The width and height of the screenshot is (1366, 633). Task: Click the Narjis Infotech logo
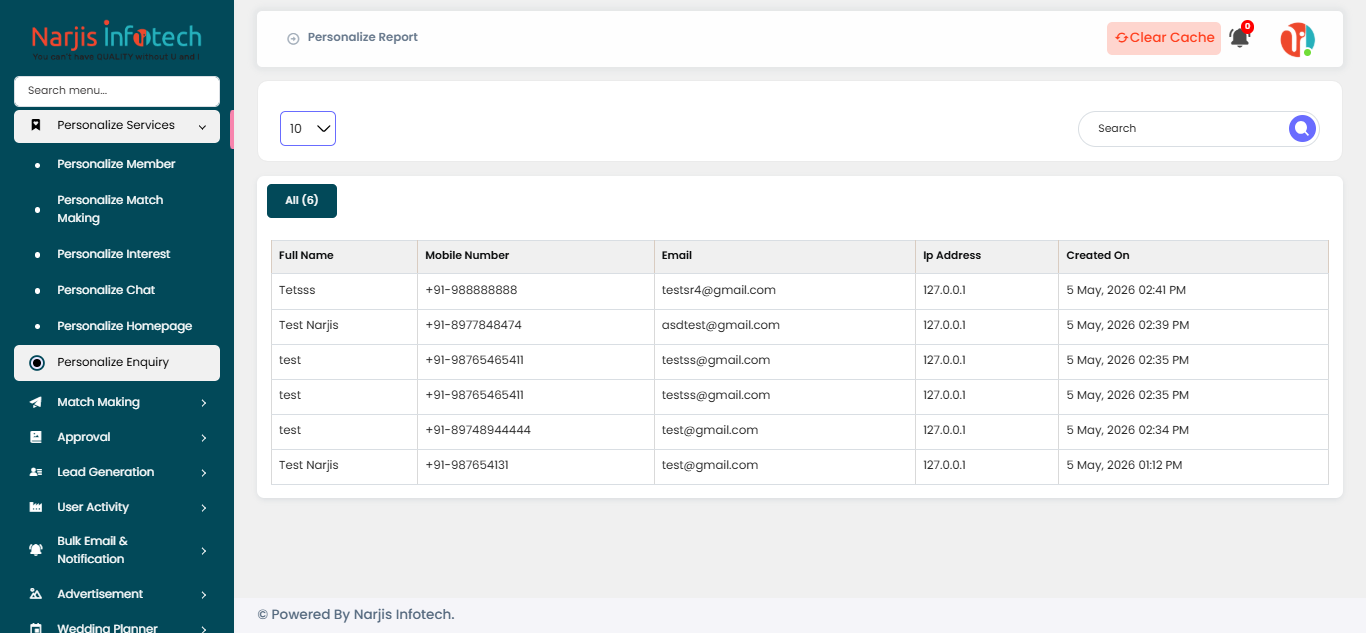tap(116, 42)
